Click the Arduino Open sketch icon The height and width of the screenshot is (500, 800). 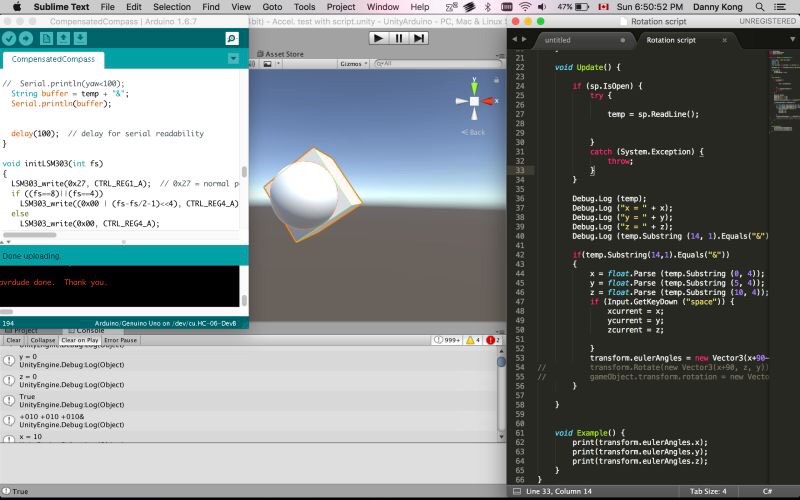tap(63, 39)
